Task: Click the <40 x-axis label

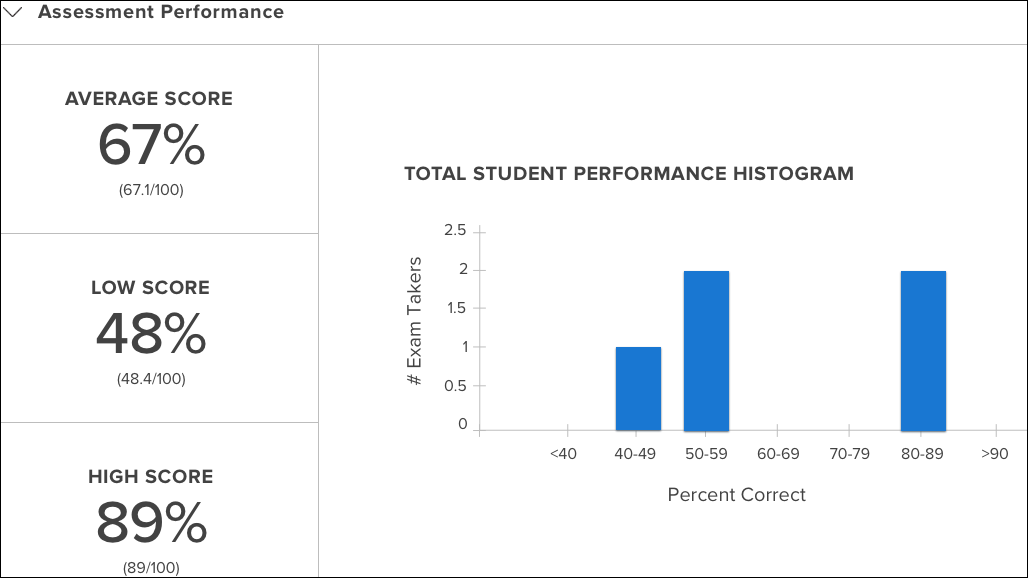Action: pos(563,453)
